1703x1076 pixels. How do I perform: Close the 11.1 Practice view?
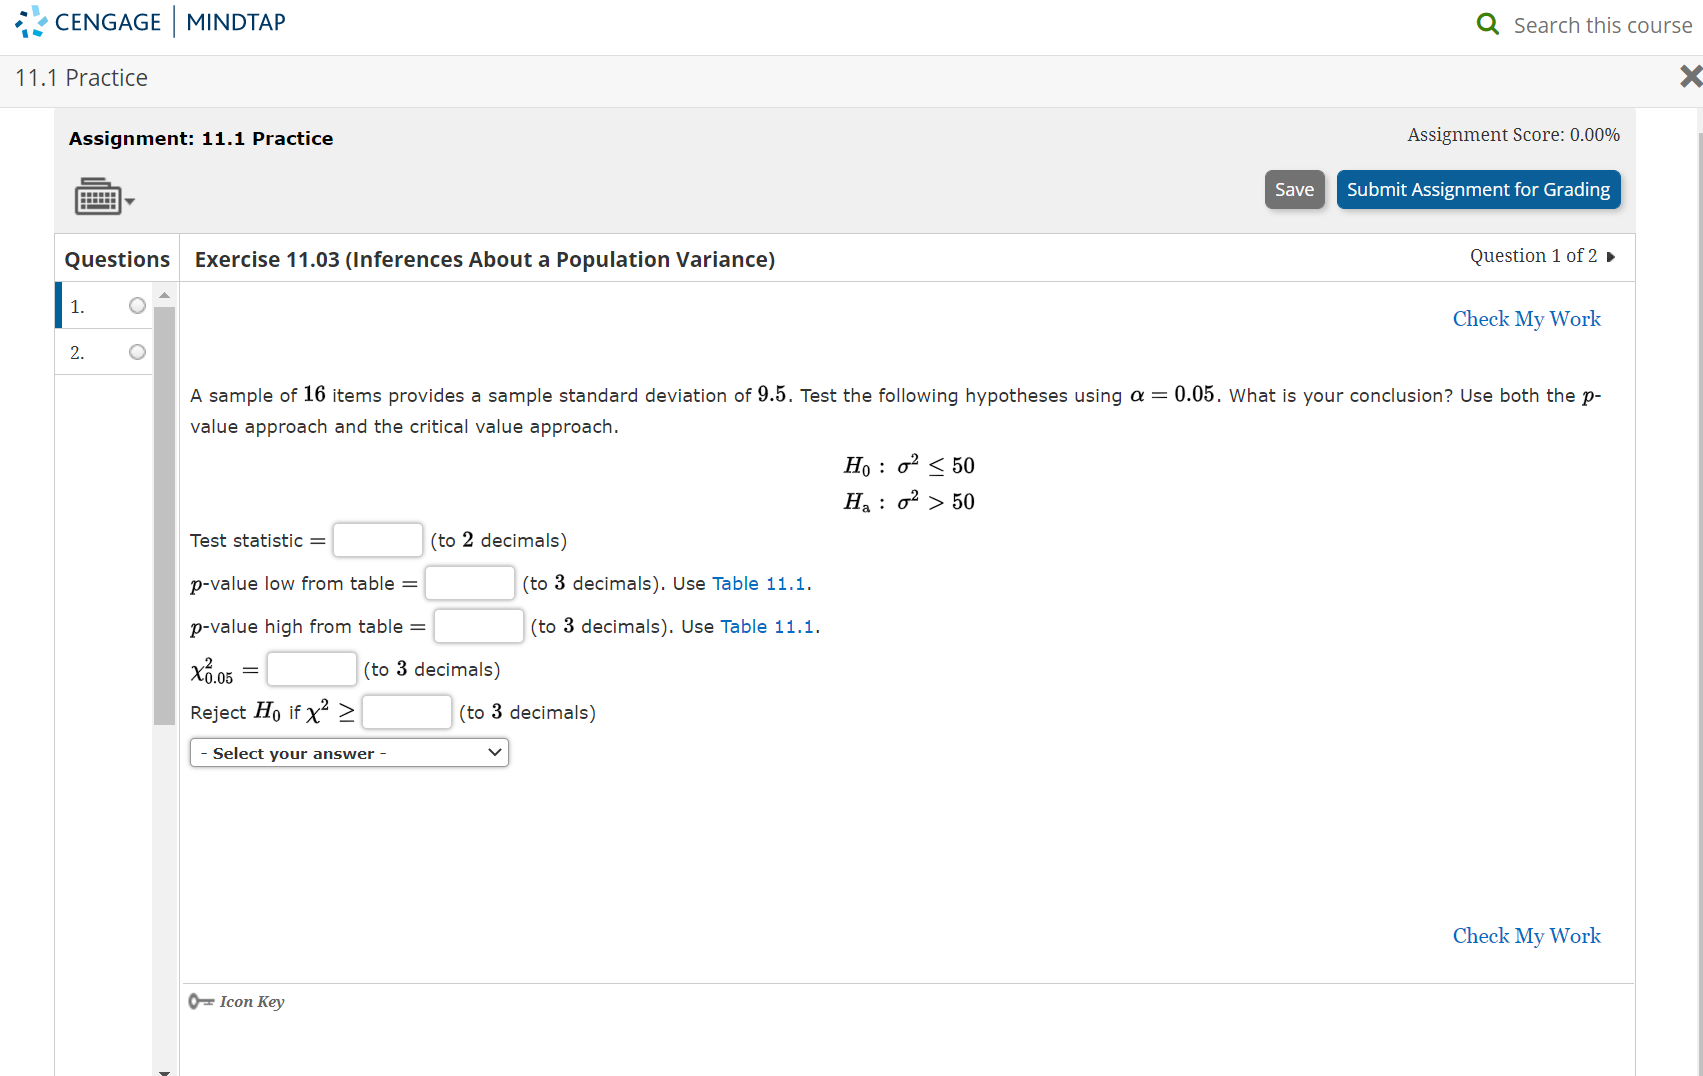(1690, 75)
